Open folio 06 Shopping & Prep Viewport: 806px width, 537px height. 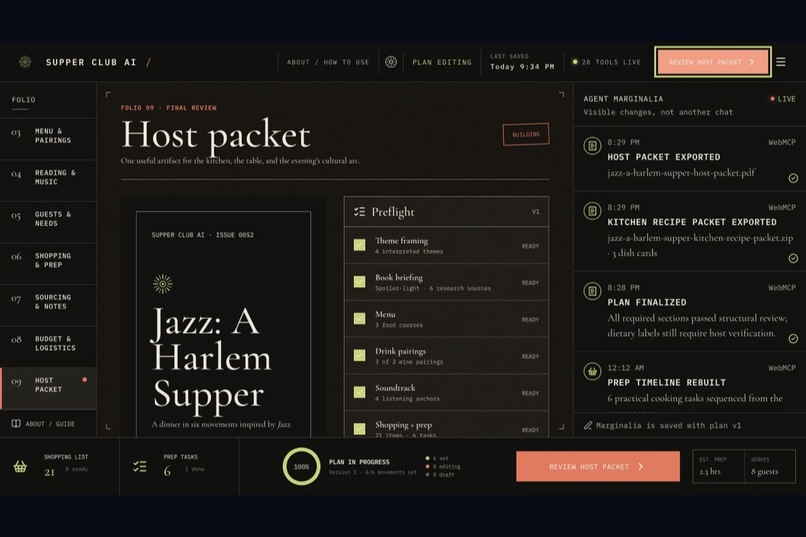[x=48, y=264]
